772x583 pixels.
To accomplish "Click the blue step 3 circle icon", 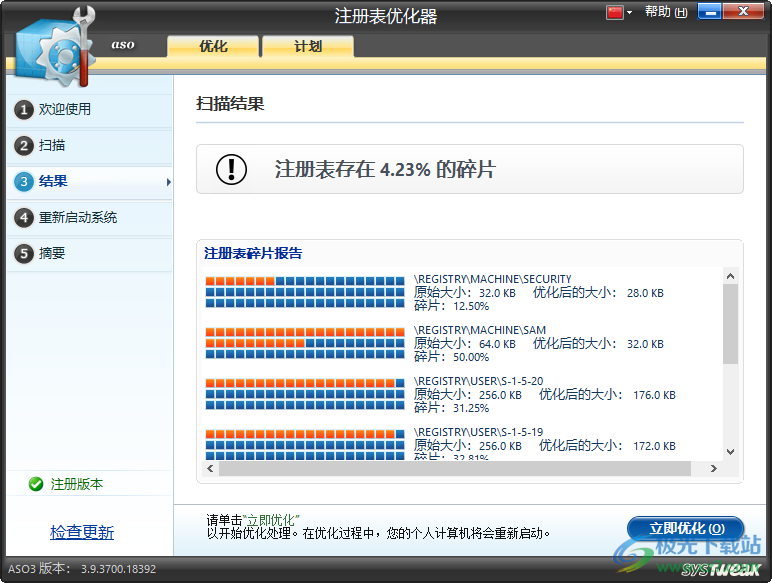I will click(x=24, y=182).
